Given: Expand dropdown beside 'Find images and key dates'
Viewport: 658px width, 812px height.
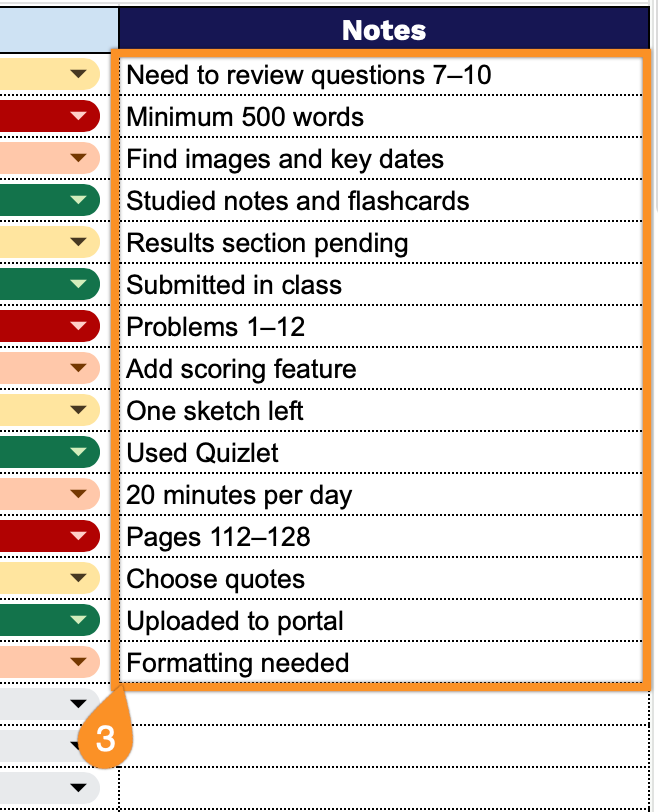Looking at the screenshot, I should tap(79, 159).
